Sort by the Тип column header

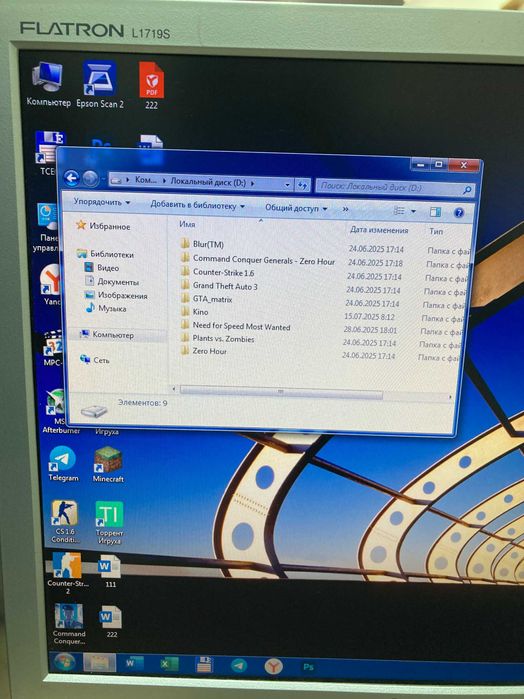[x=436, y=231]
